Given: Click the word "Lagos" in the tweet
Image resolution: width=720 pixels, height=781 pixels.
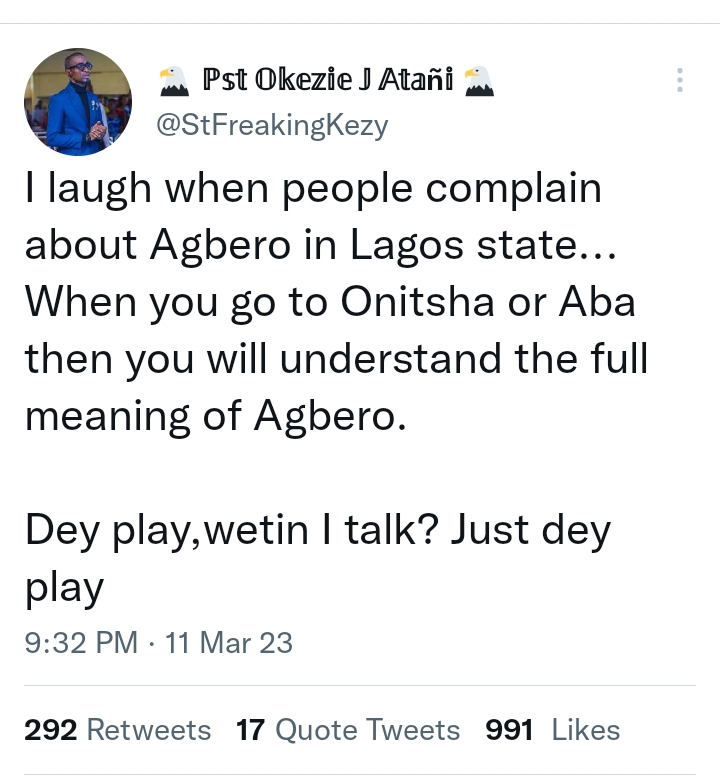Looking at the screenshot, I should click(406, 246).
